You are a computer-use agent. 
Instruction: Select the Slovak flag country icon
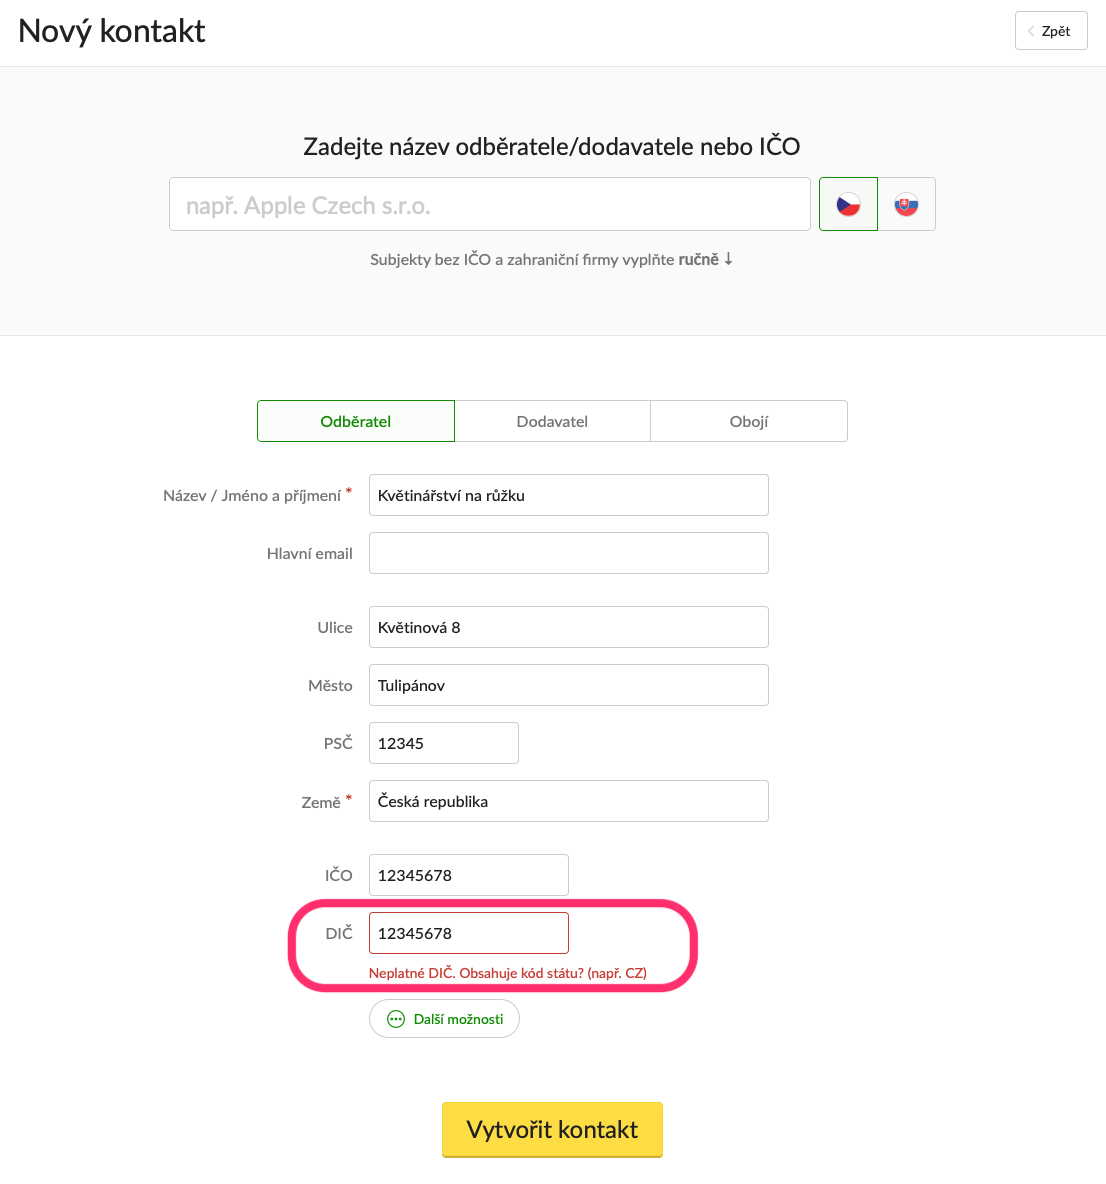[906, 204]
